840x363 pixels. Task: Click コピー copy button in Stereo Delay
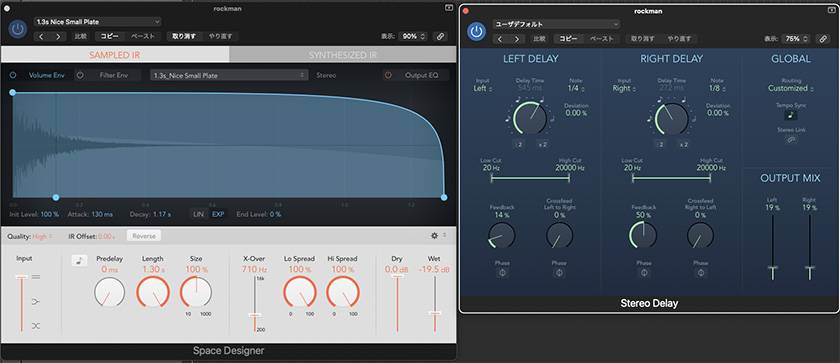(x=568, y=39)
